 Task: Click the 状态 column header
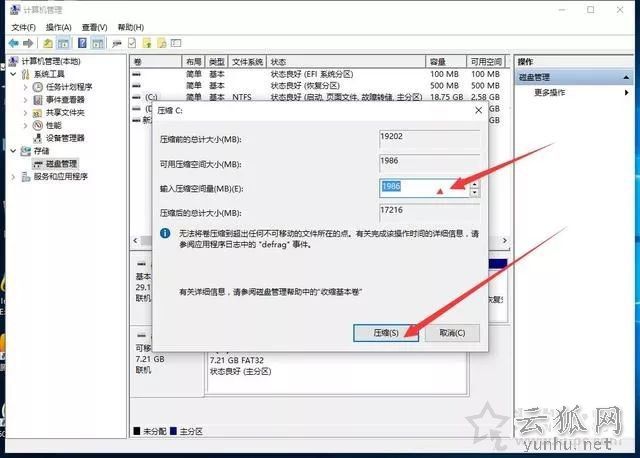coord(346,62)
